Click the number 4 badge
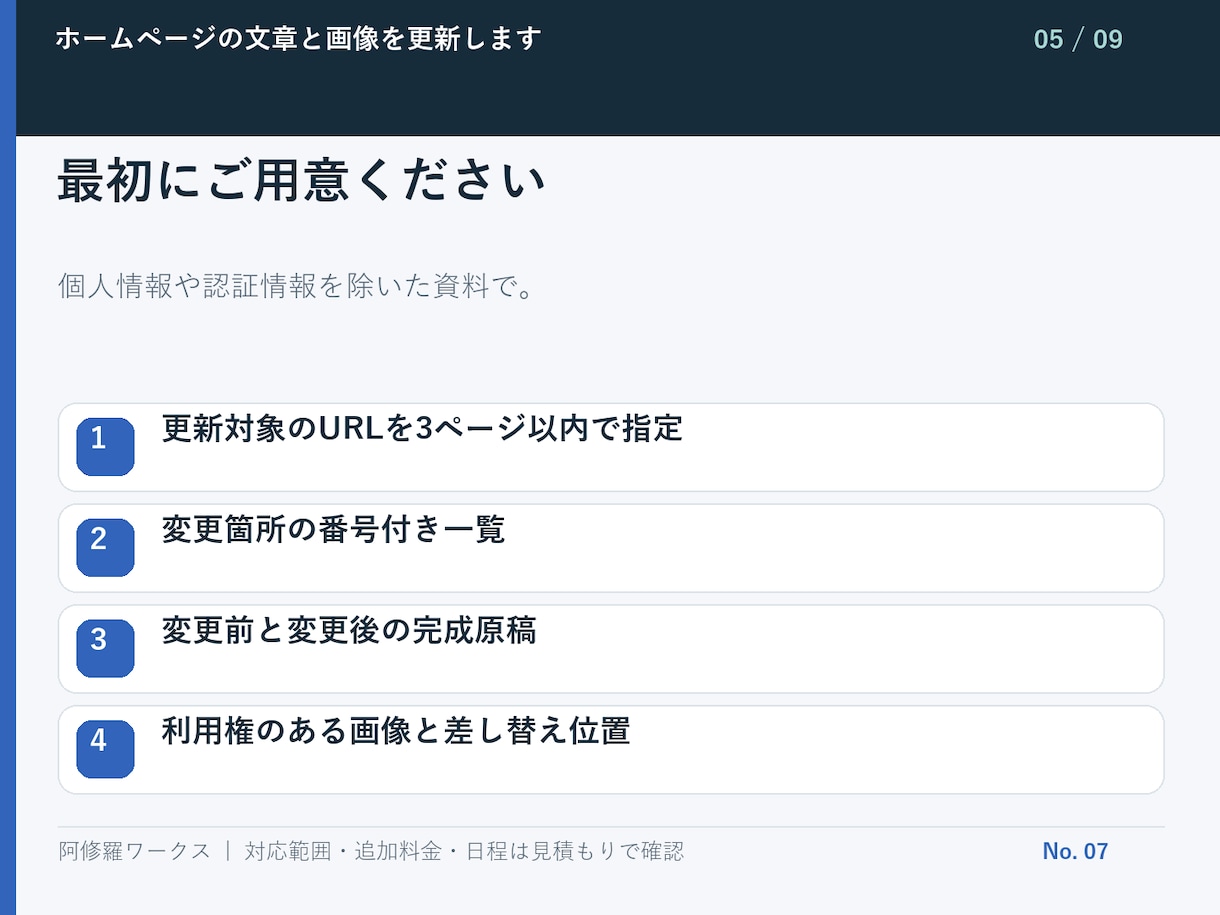Image resolution: width=1220 pixels, height=915 pixels. (105, 749)
